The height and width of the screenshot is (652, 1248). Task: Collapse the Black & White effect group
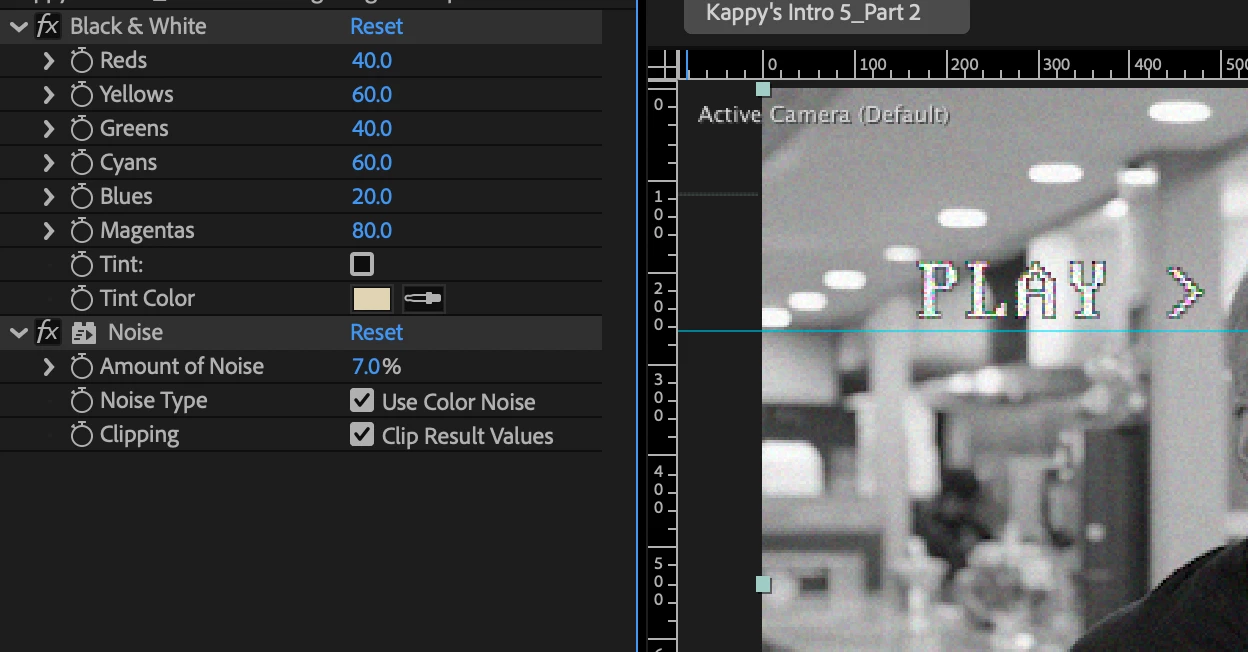[18, 27]
